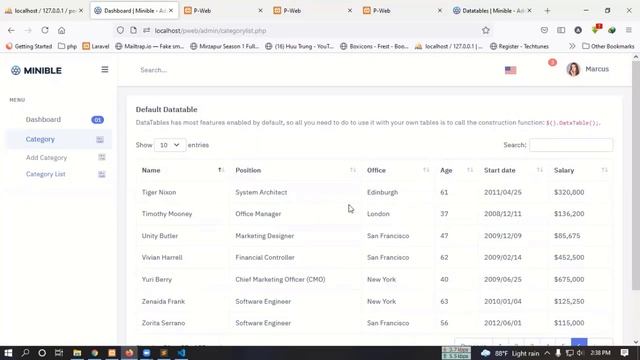Click the icon beside Add Category

[102, 157]
